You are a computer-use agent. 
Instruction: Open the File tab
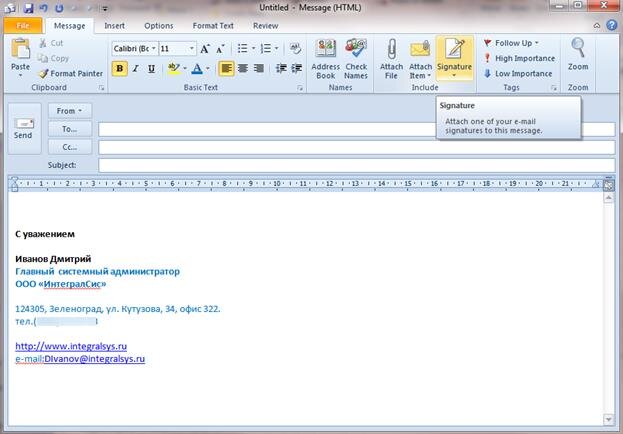[x=23, y=26]
